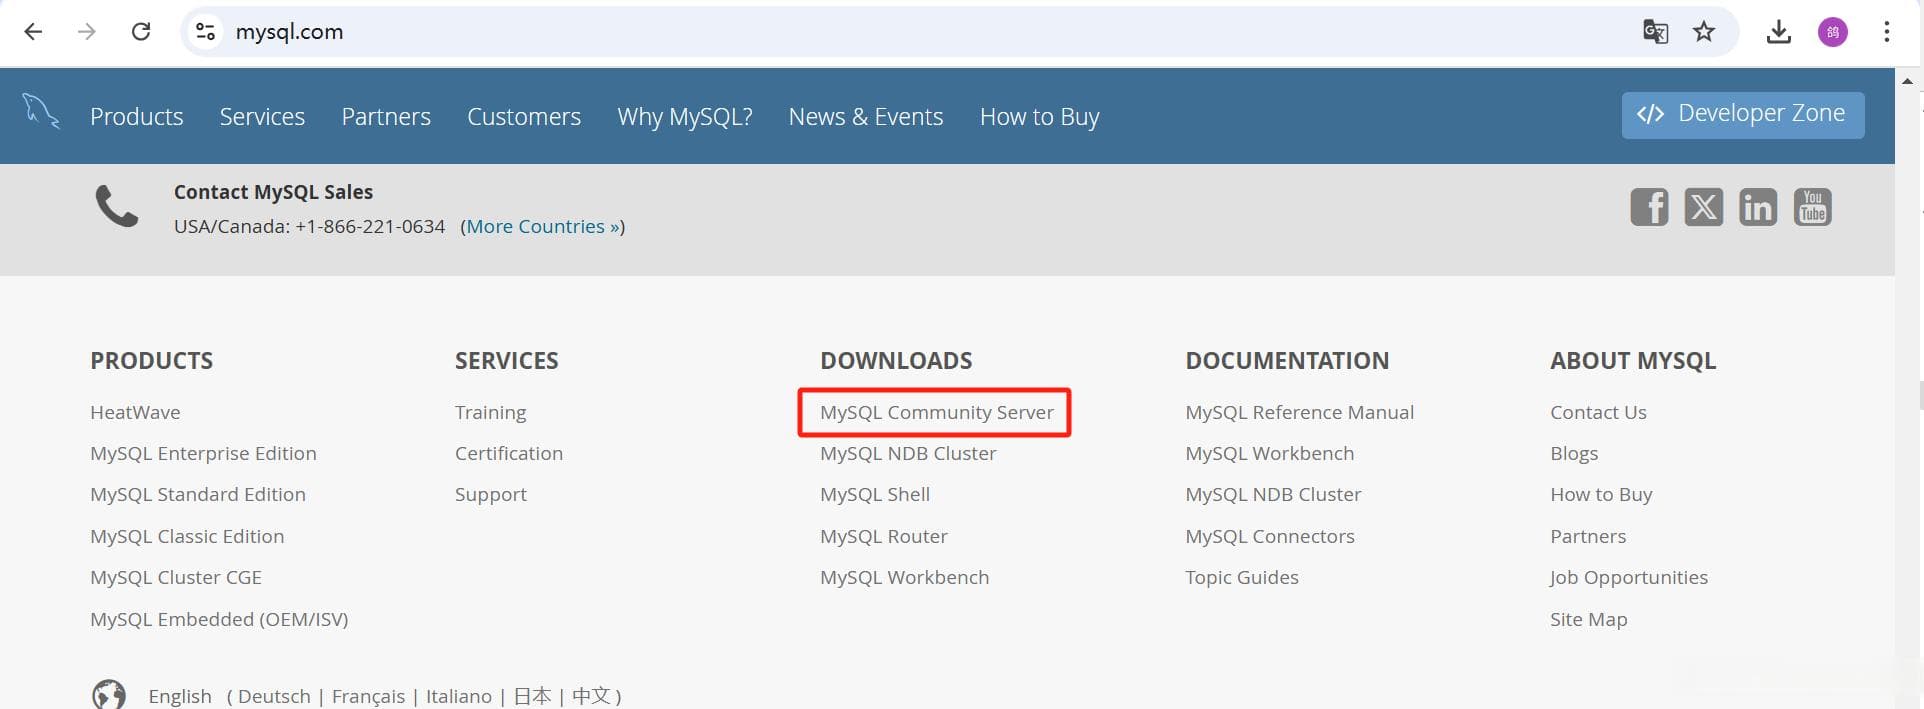Image resolution: width=1924 pixels, height=709 pixels.
Task: Switch language to Français
Action: tap(368, 696)
